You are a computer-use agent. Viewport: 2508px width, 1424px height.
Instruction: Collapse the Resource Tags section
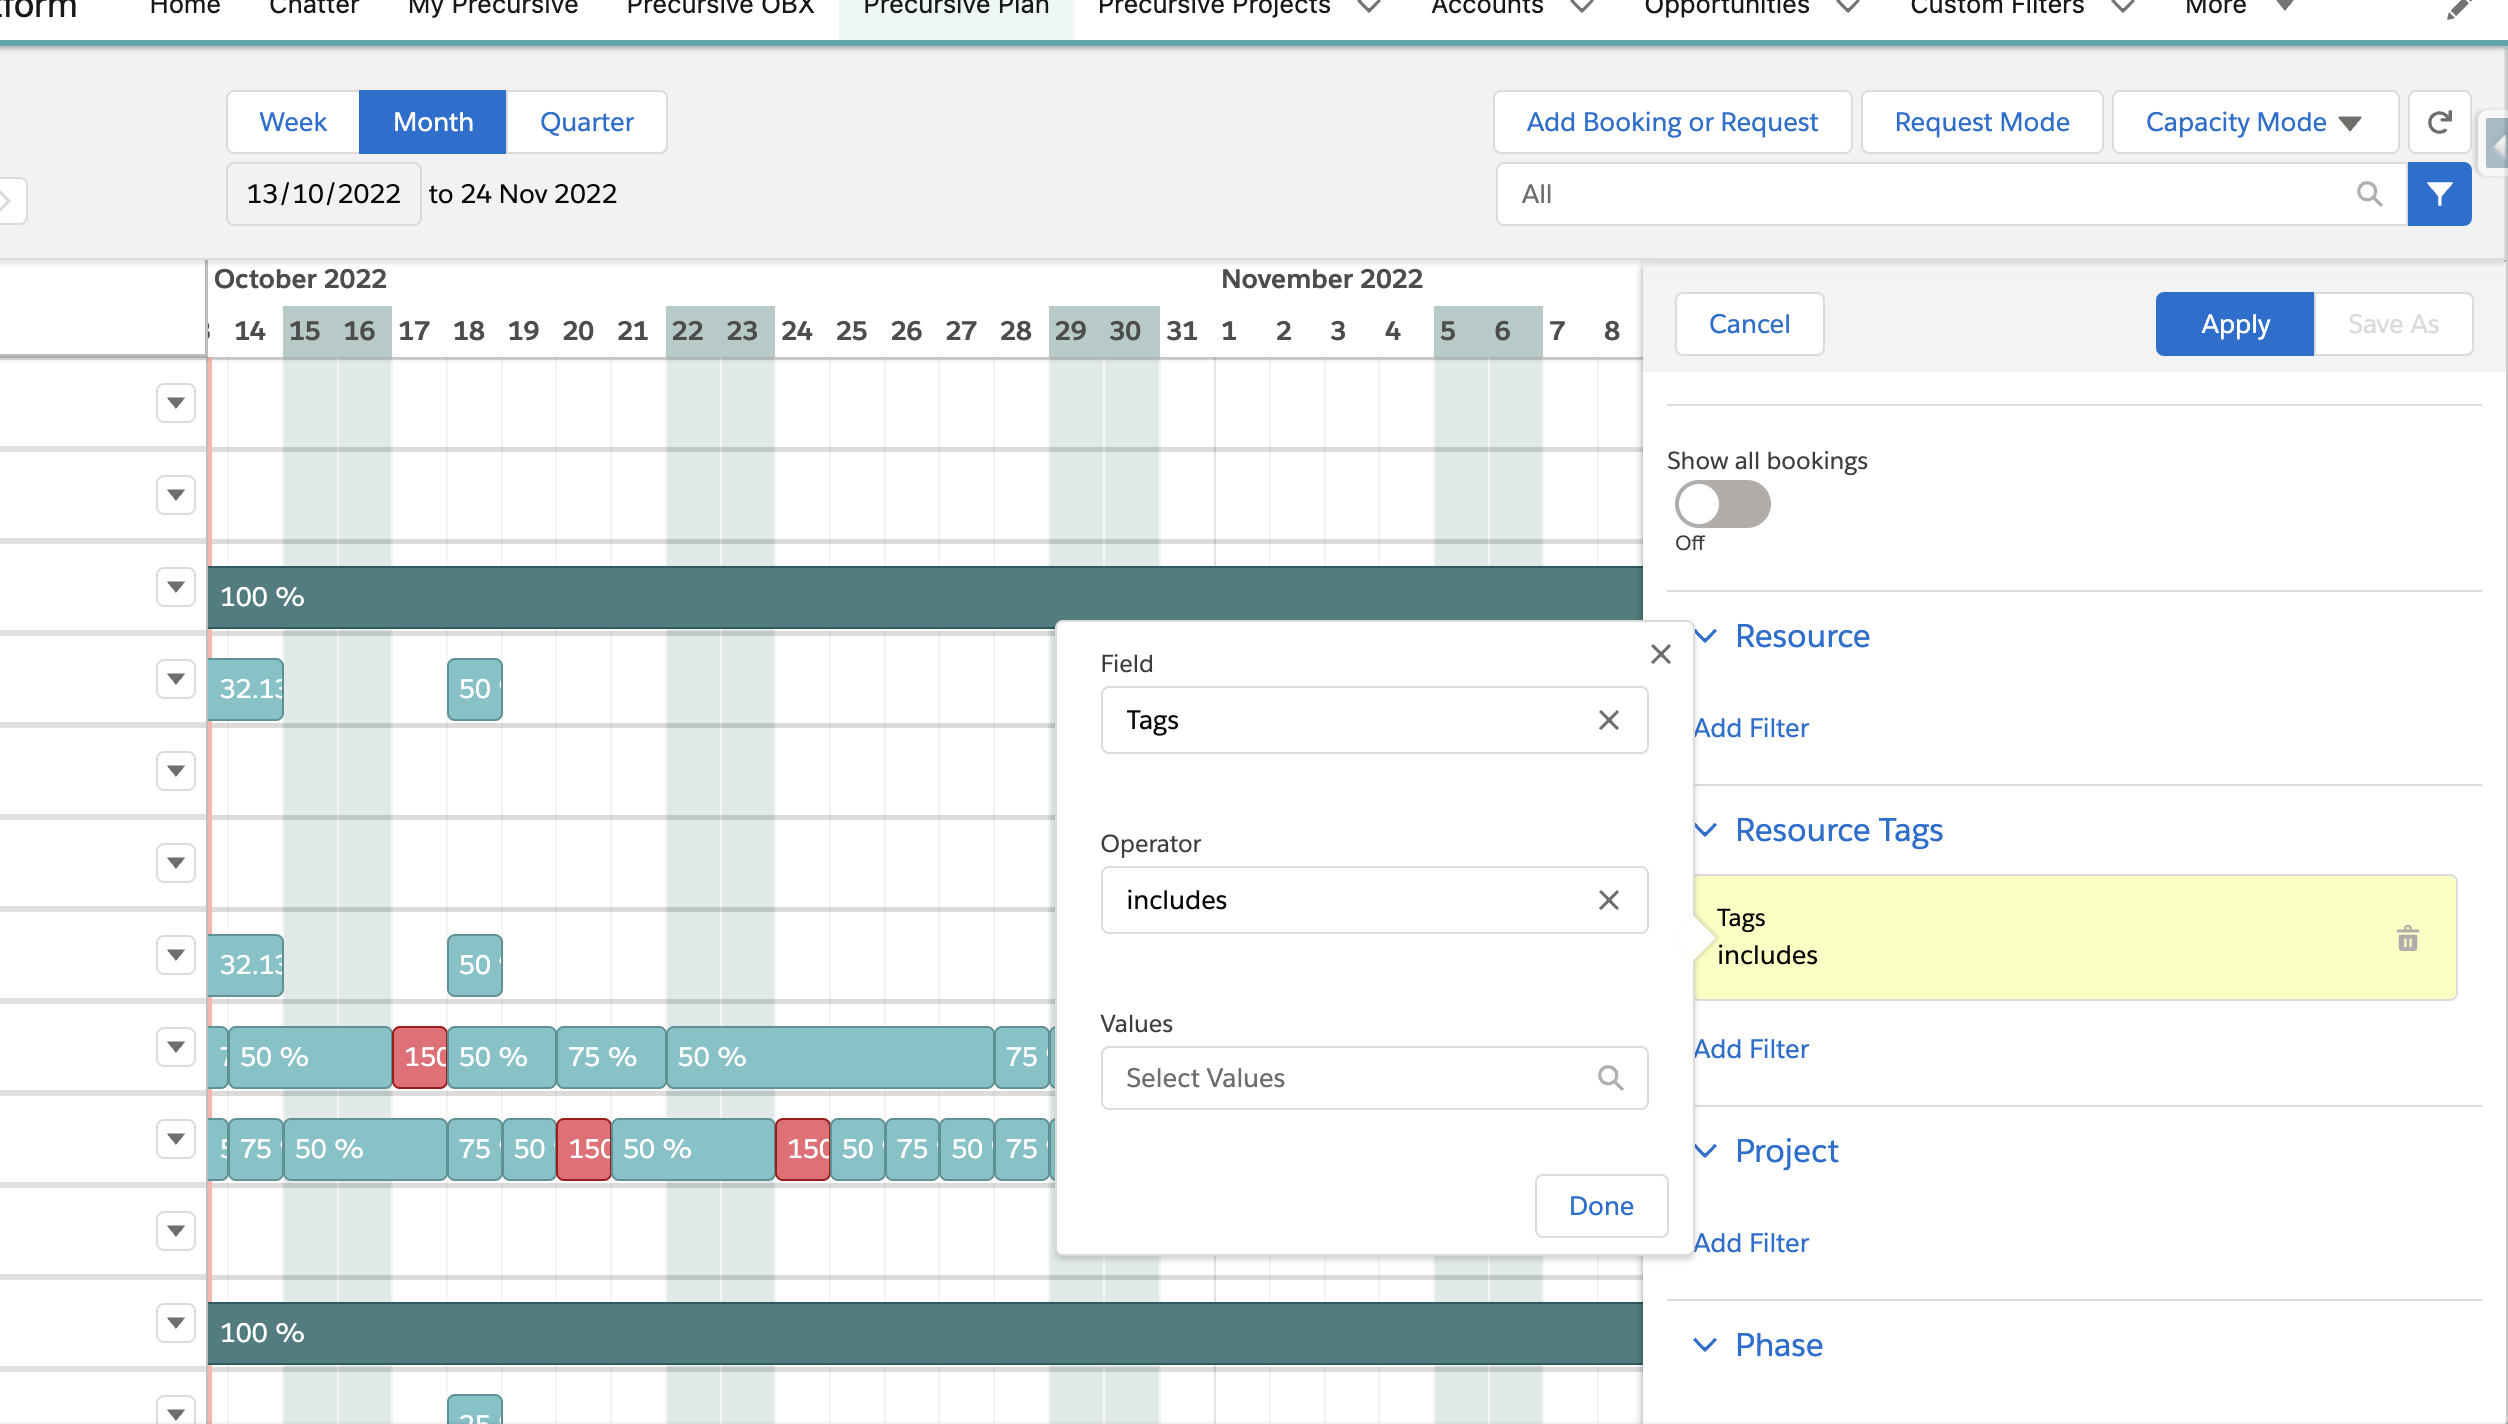[x=1706, y=830]
